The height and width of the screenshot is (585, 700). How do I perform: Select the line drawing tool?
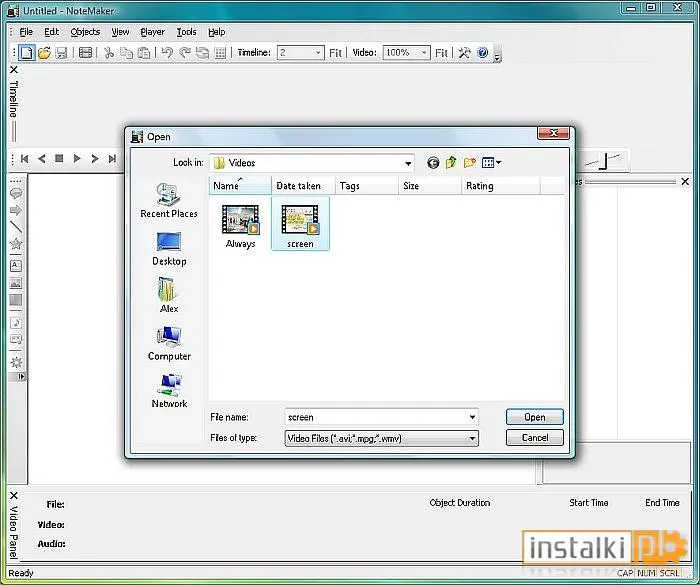click(x=16, y=227)
